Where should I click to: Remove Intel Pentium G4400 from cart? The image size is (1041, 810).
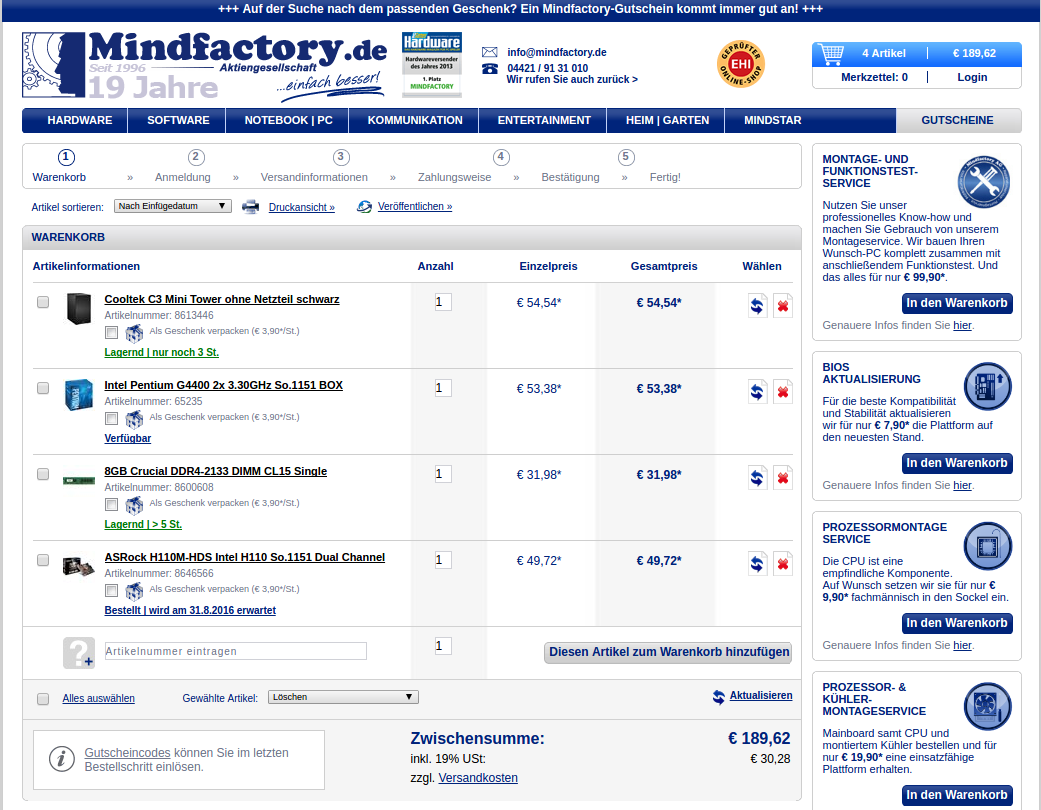pos(783,392)
